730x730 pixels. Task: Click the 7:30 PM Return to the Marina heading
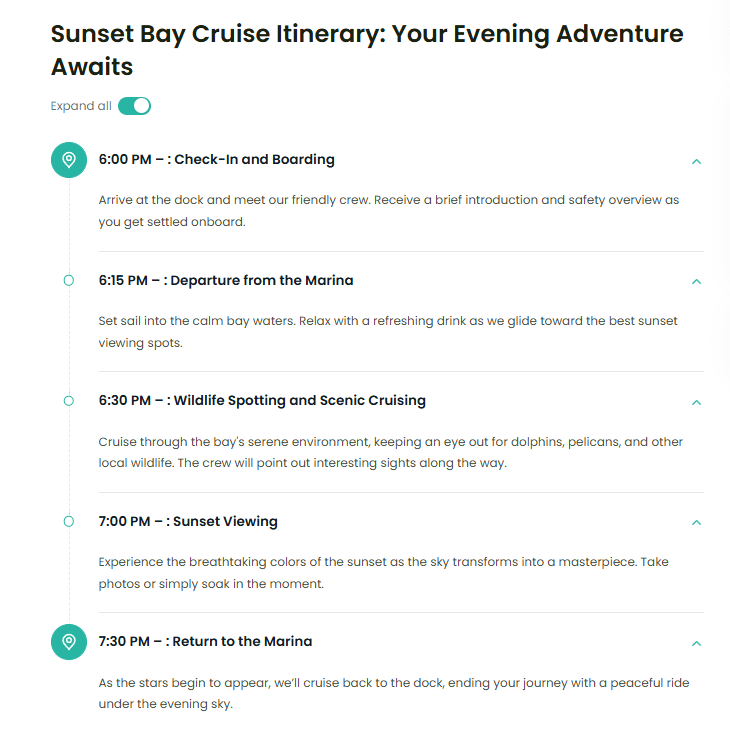pos(205,642)
